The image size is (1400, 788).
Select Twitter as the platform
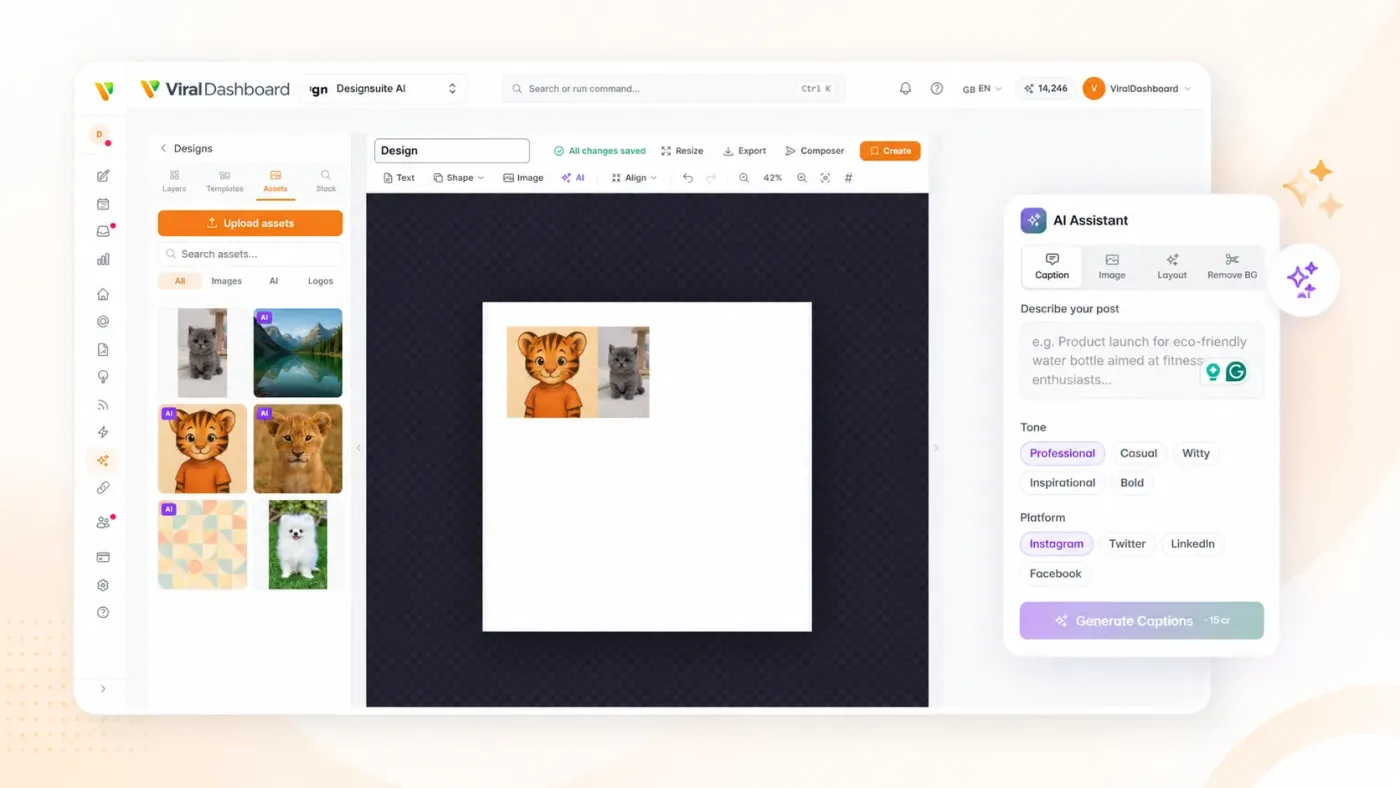tap(1127, 544)
